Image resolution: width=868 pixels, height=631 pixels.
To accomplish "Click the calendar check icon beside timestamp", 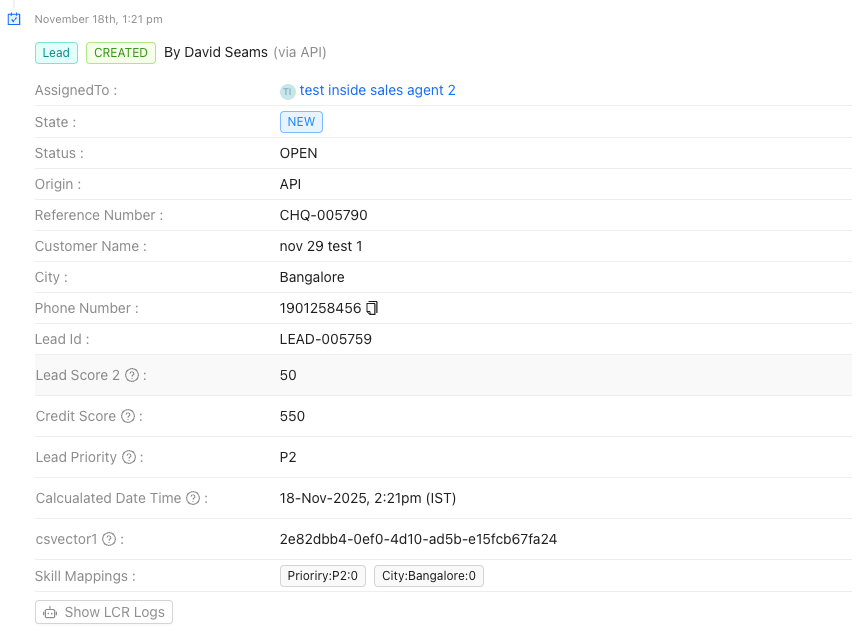I will tap(14, 19).
